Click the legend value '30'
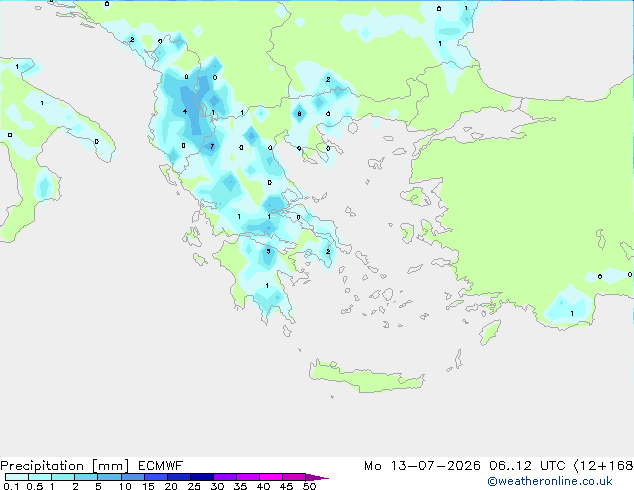Screen dimensions: 634x490 coord(217,486)
